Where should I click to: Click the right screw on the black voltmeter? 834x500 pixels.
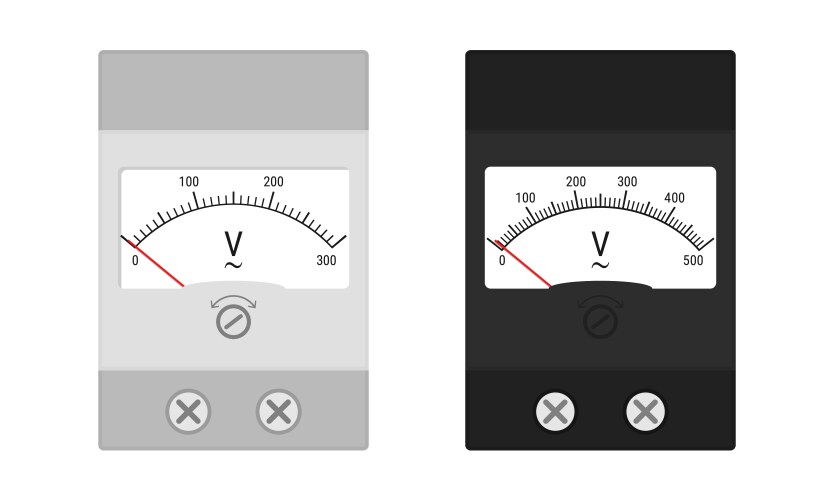tap(645, 412)
